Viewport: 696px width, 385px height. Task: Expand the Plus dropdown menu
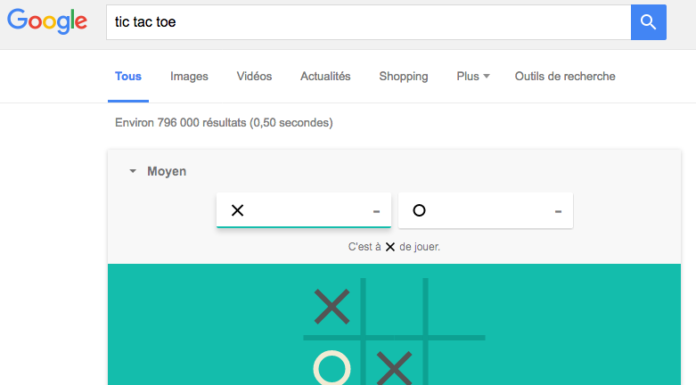[x=473, y=76]
